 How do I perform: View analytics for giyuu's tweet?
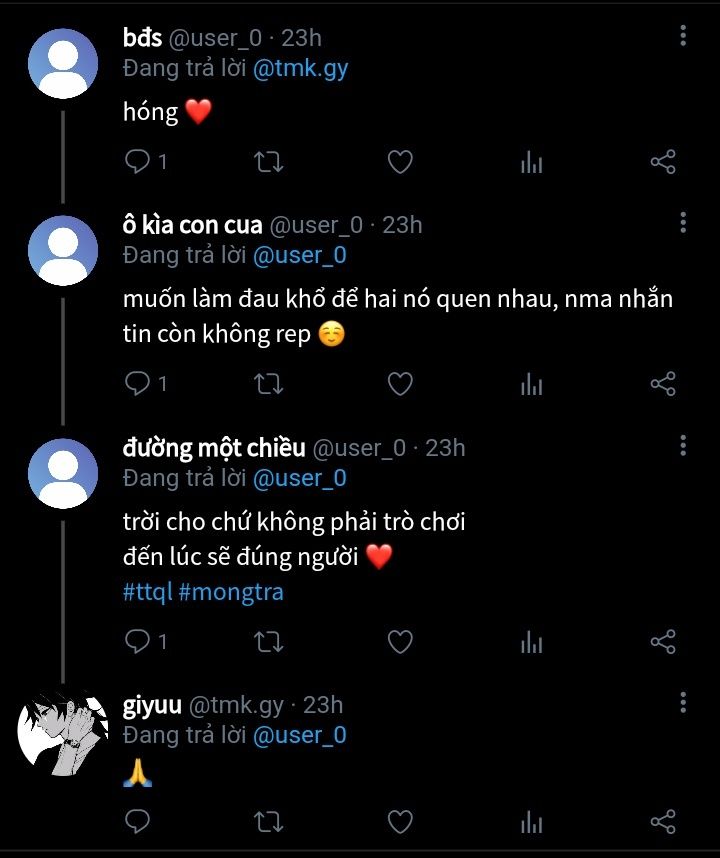pyautogui.click(x=531, y=823)
